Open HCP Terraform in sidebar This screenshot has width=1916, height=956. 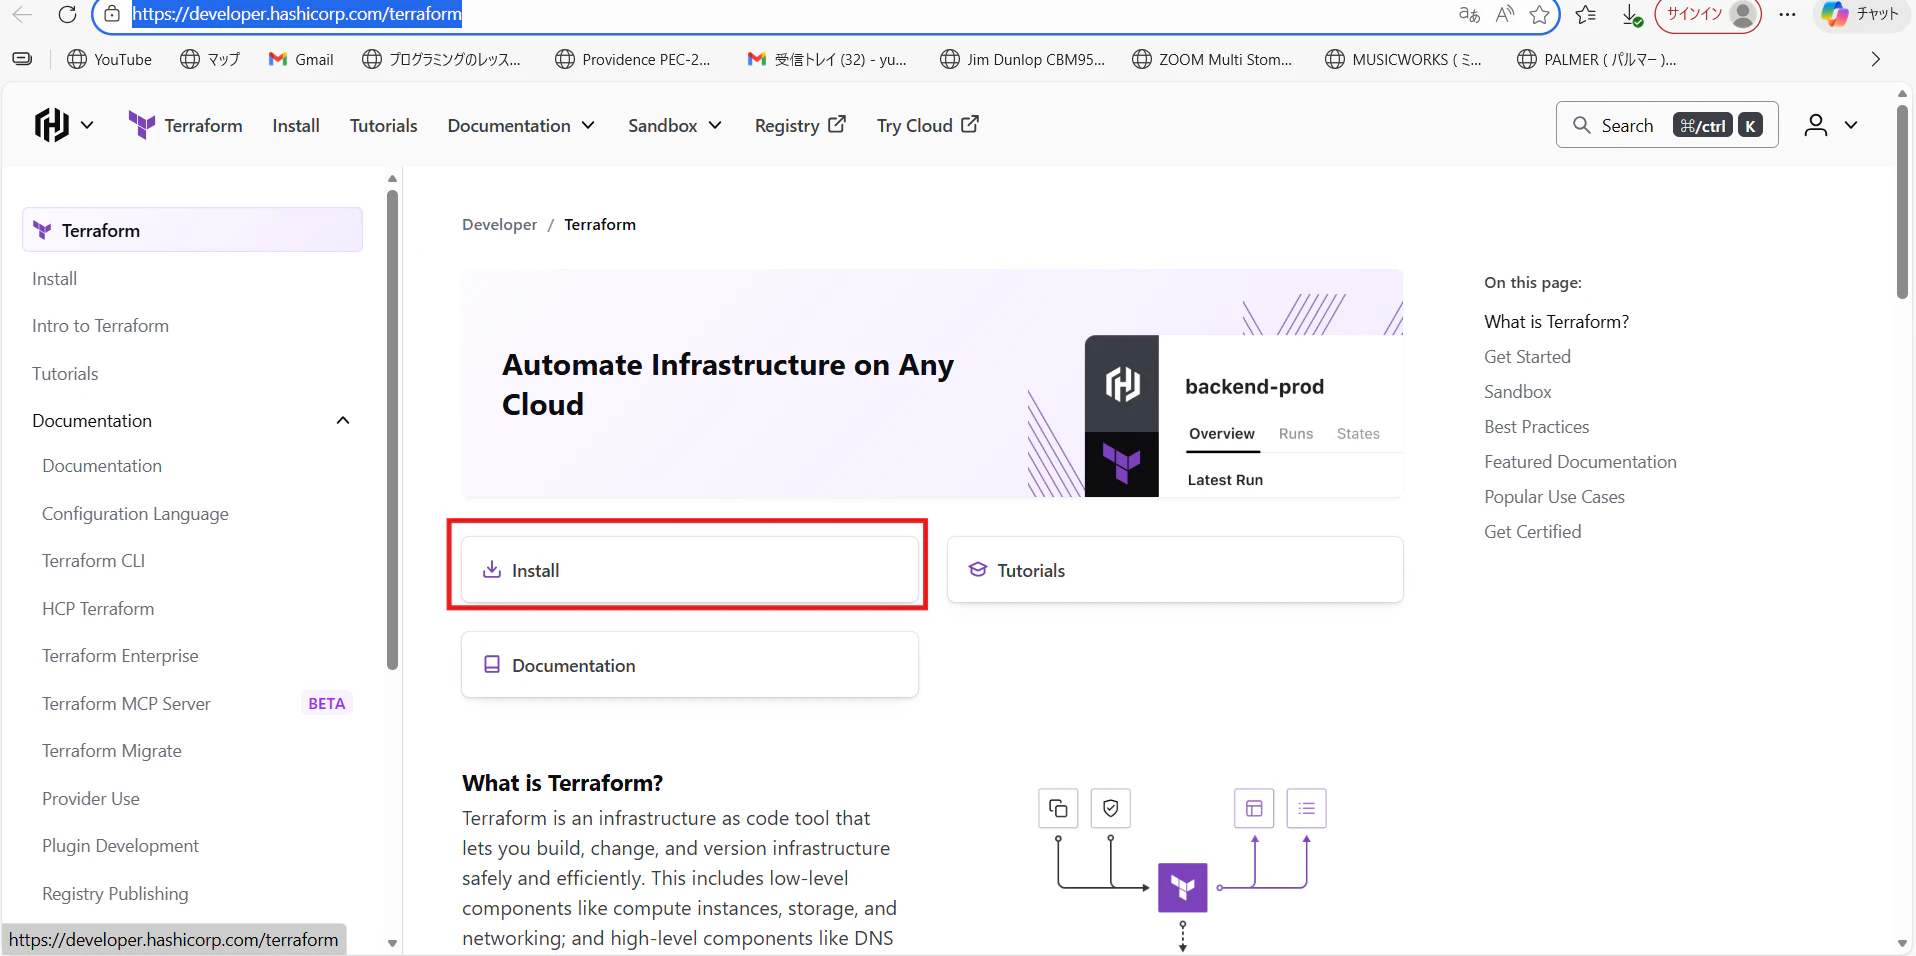[98, 608]
